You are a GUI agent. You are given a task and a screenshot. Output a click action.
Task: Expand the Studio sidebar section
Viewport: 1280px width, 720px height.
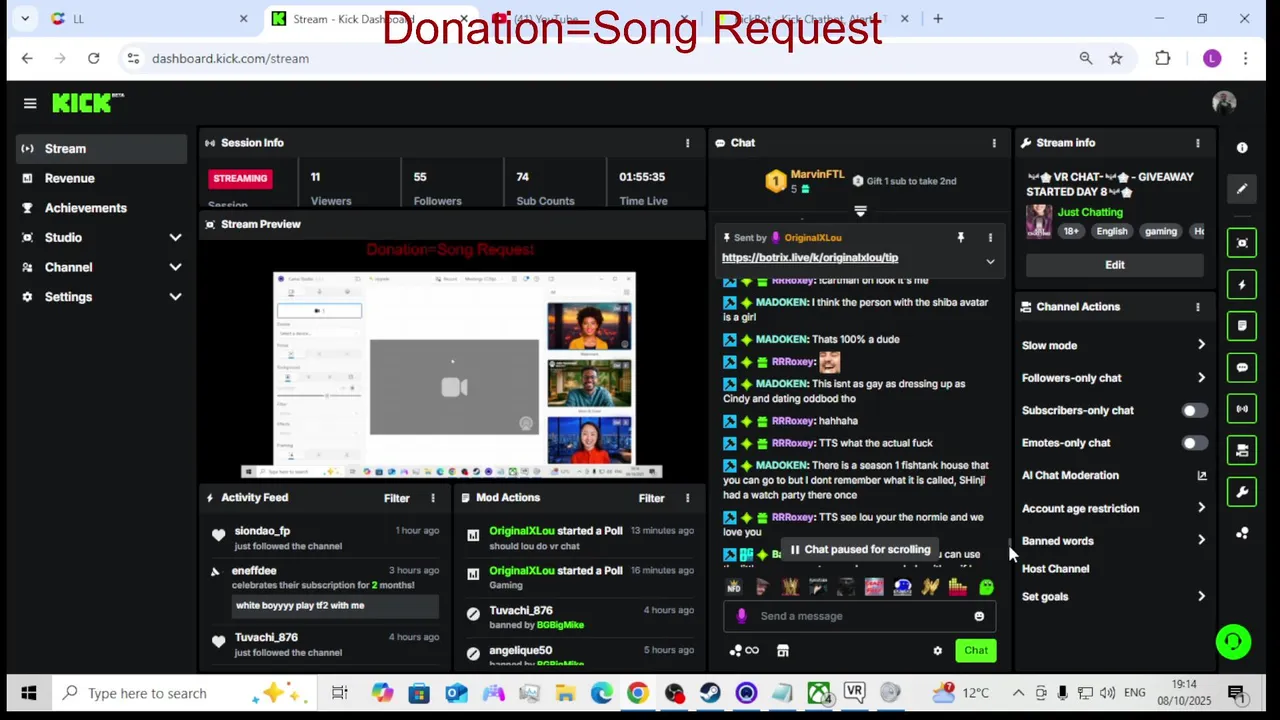click(x=175, y=238)
